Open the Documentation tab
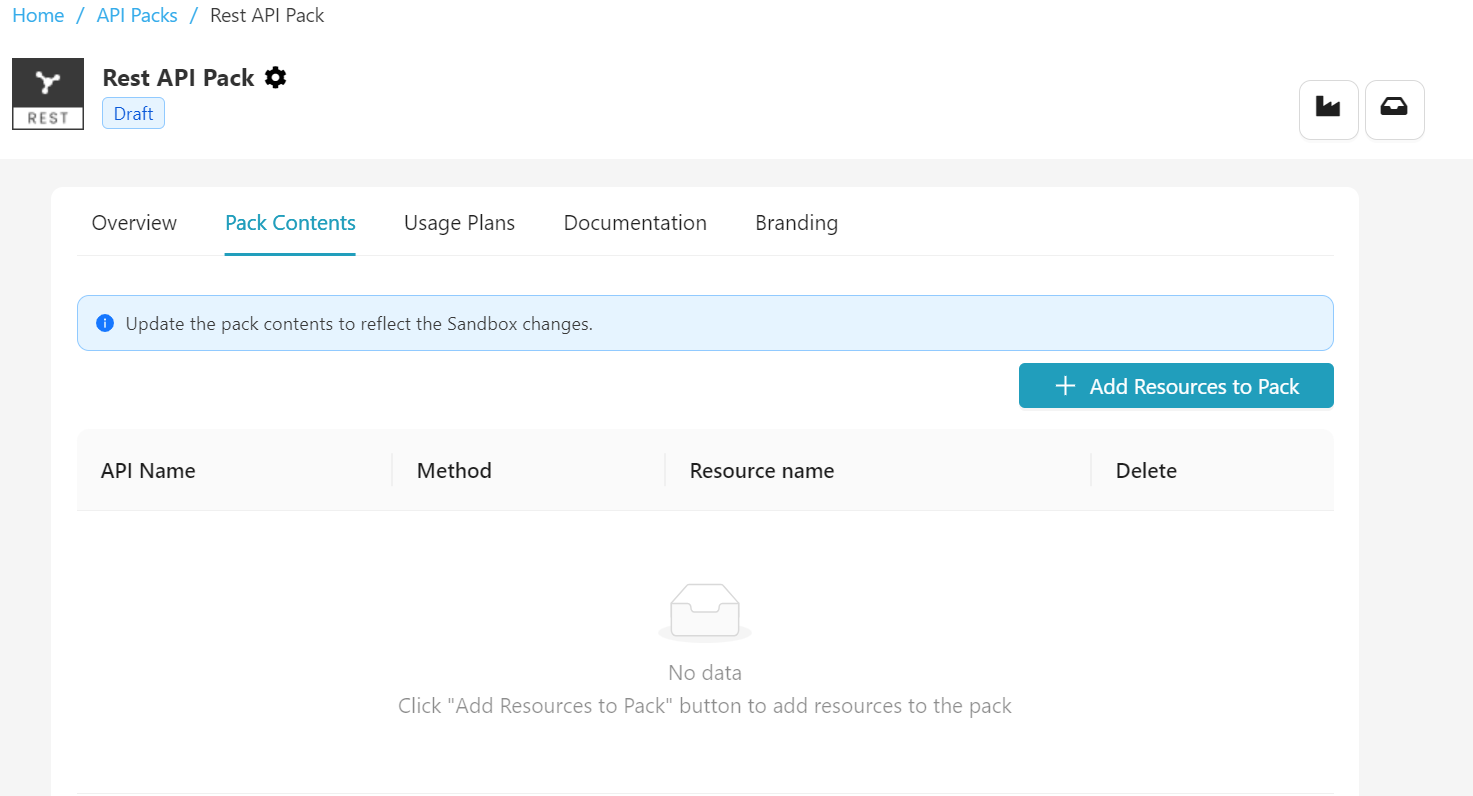1473x796 pixels. click(635, 223)
